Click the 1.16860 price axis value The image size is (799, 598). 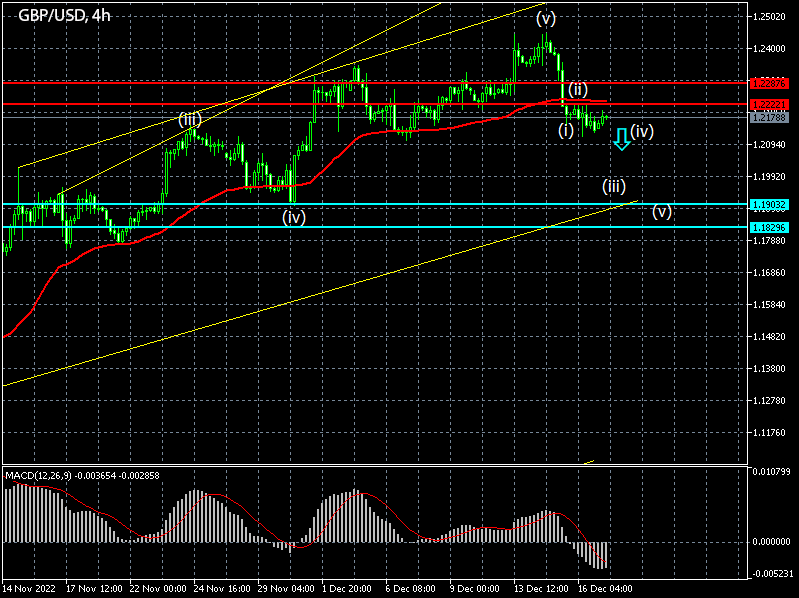[769, 273]
